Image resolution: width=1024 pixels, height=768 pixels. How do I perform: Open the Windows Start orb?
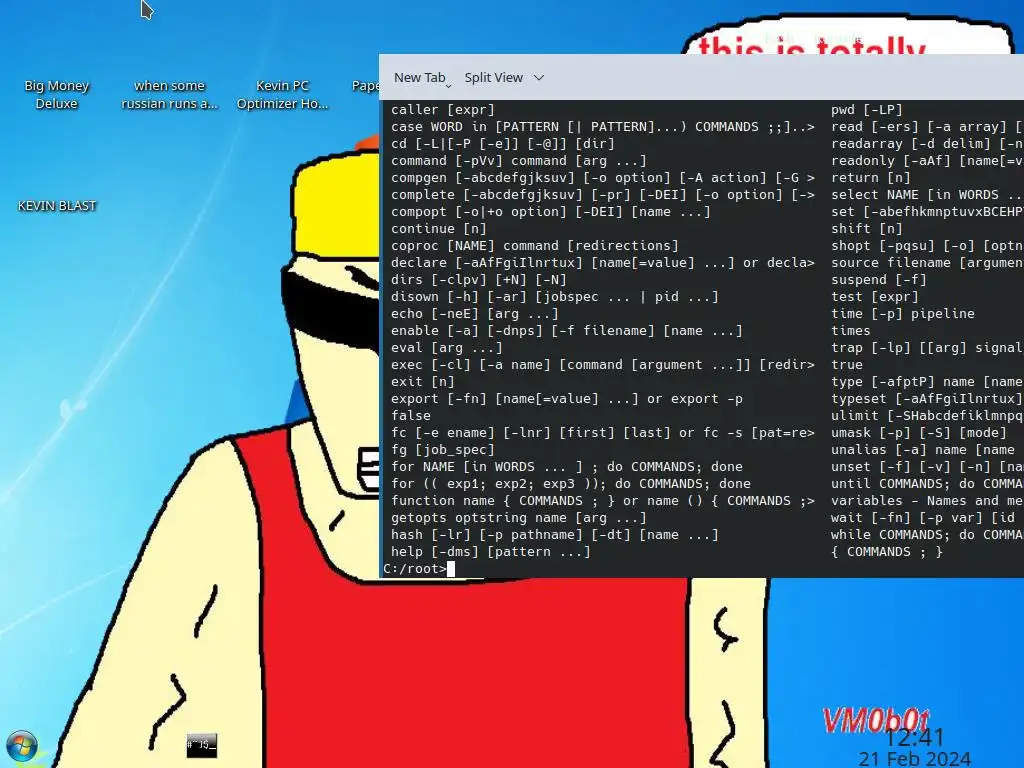pyautogui.click(x=22, y=747)
